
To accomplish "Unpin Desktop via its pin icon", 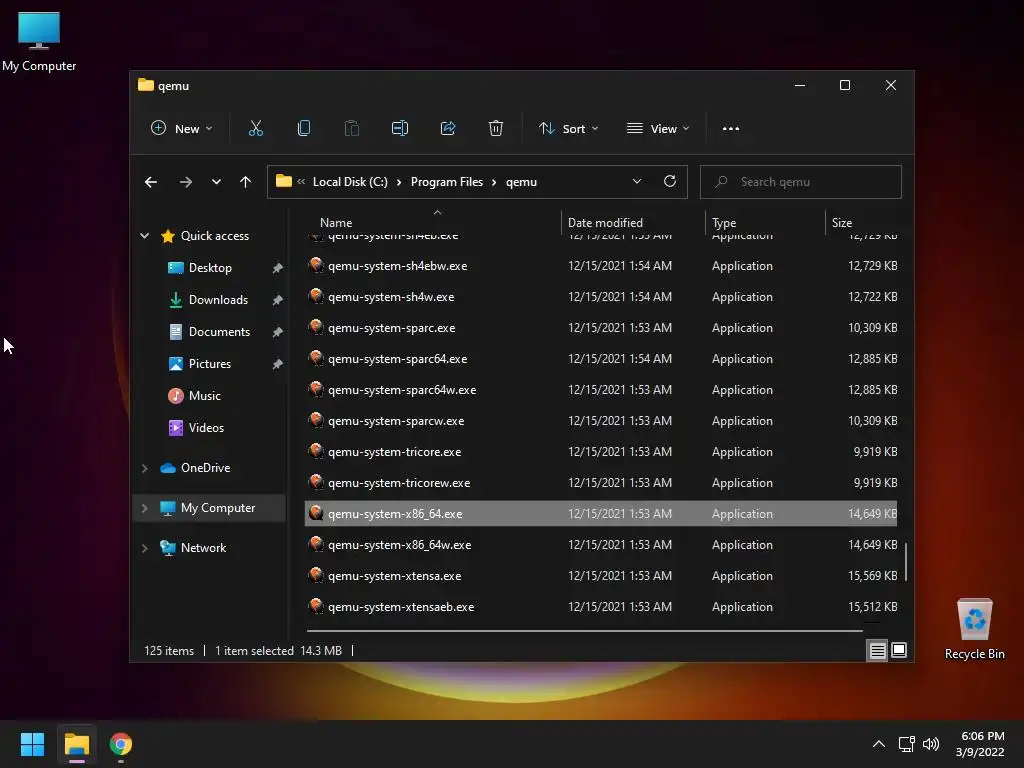I will [278, 268].
